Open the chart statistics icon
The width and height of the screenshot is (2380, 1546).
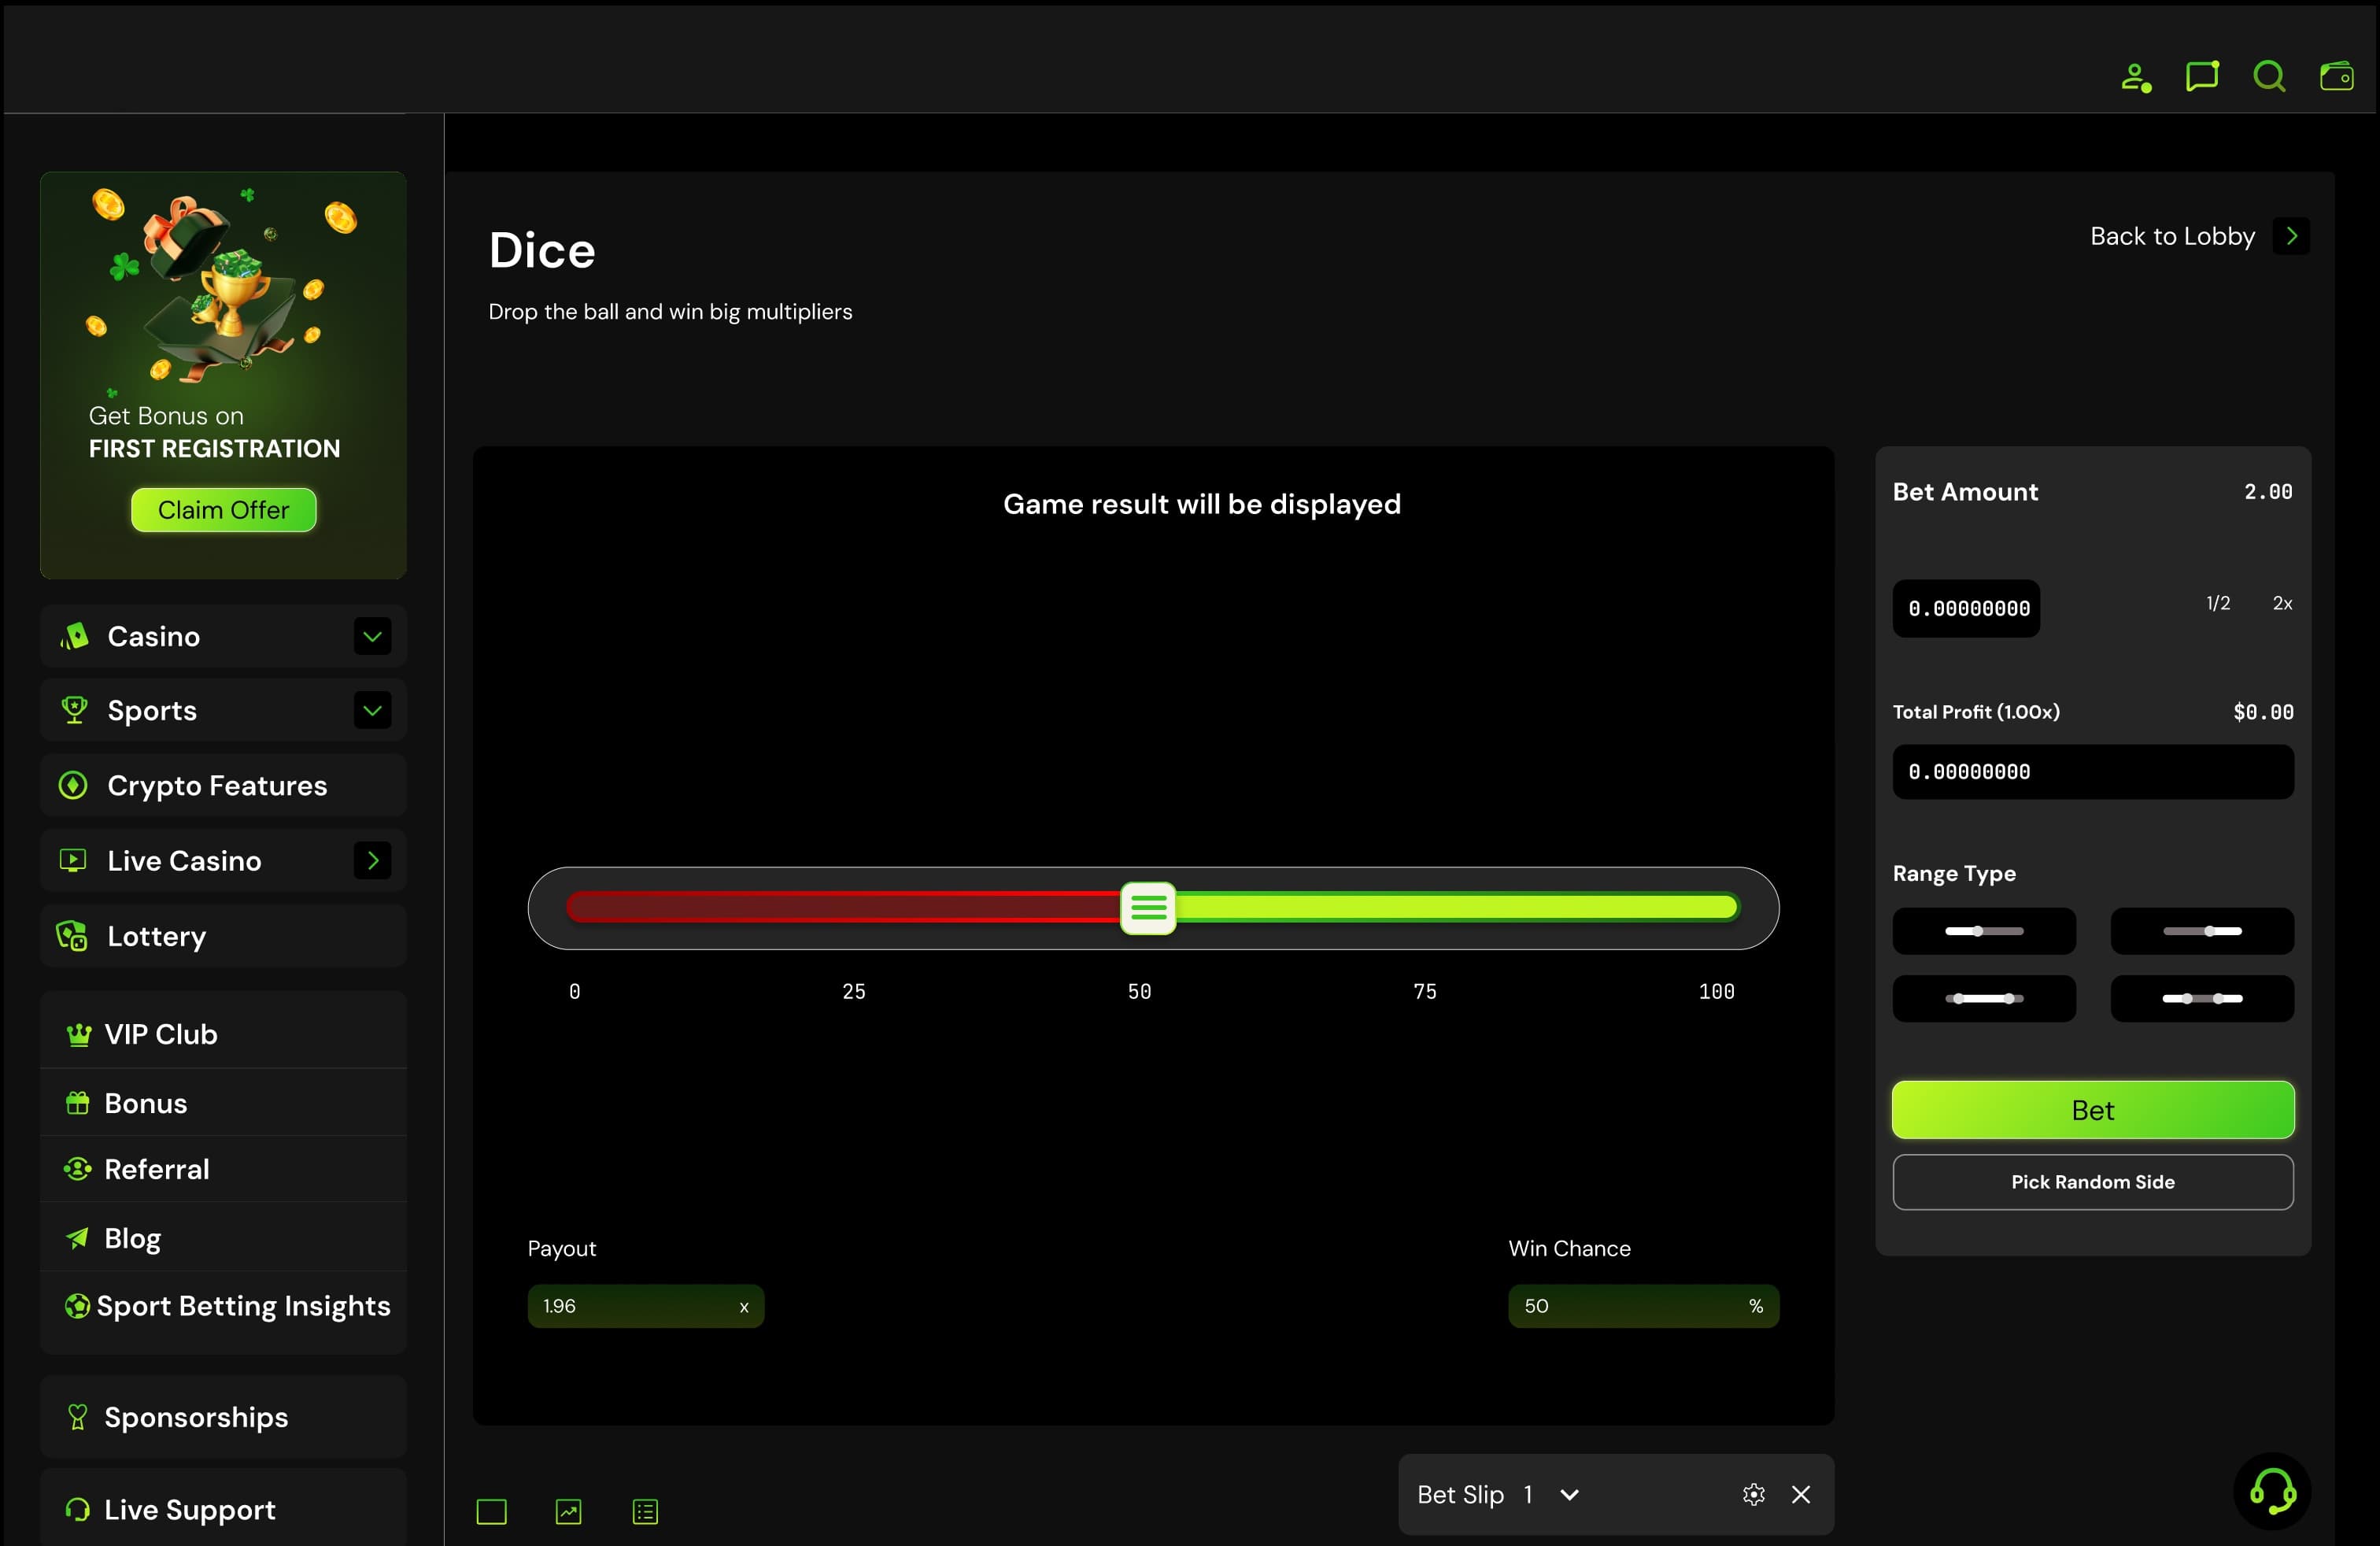coord(568,1511)
